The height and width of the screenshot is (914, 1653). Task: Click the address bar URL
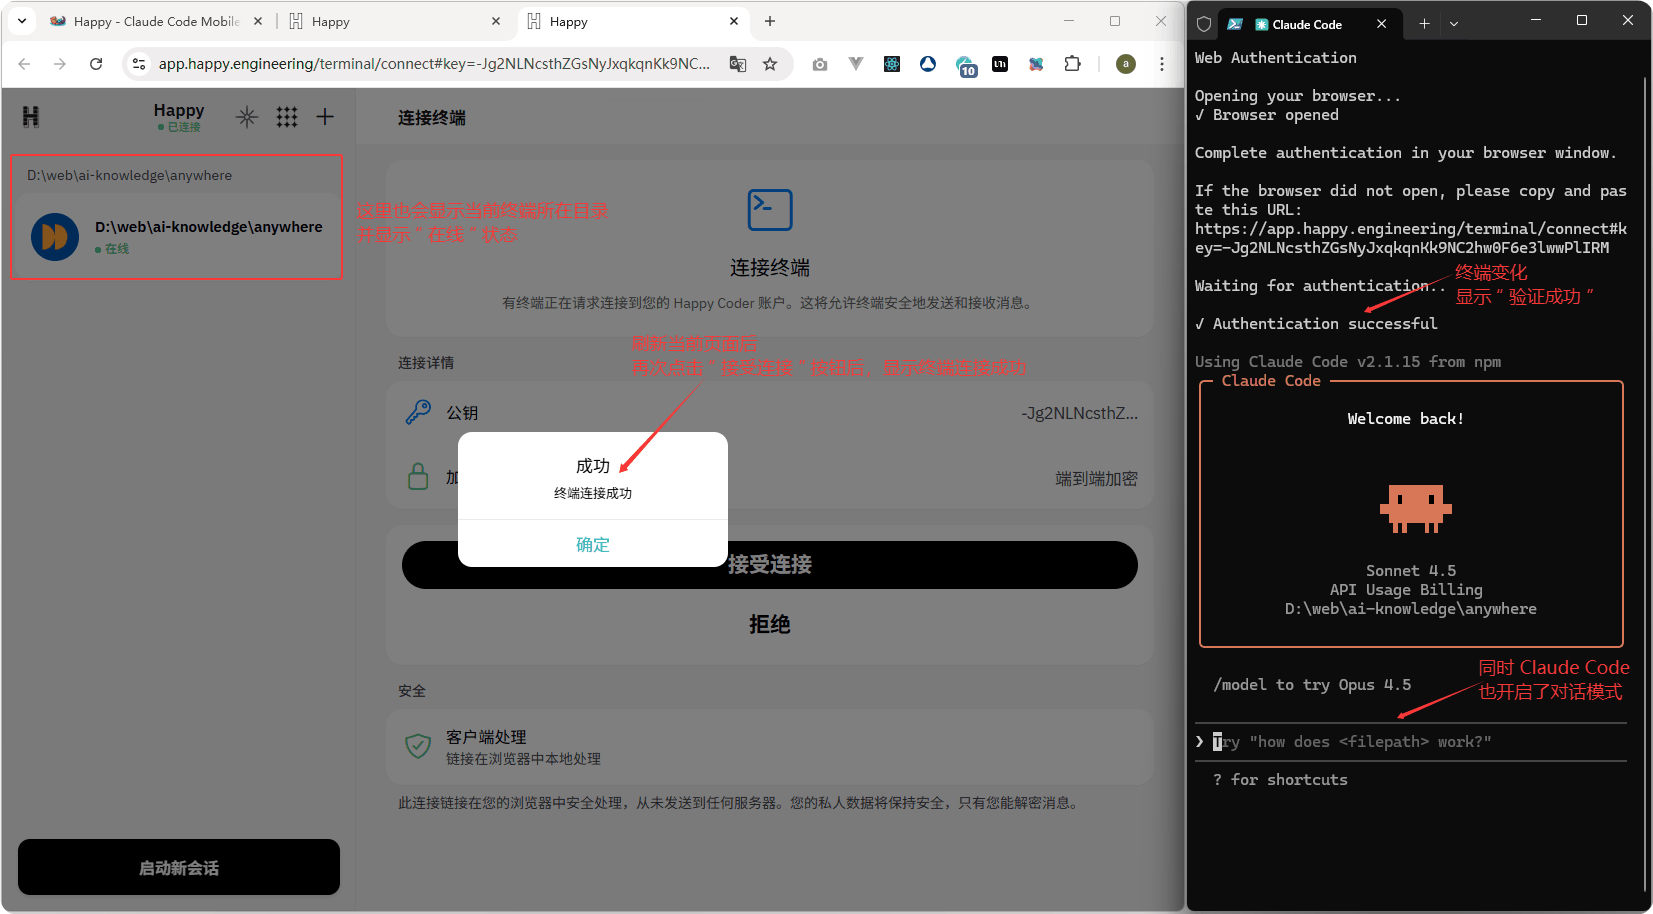pyautogui.click(x=434, y=64)
